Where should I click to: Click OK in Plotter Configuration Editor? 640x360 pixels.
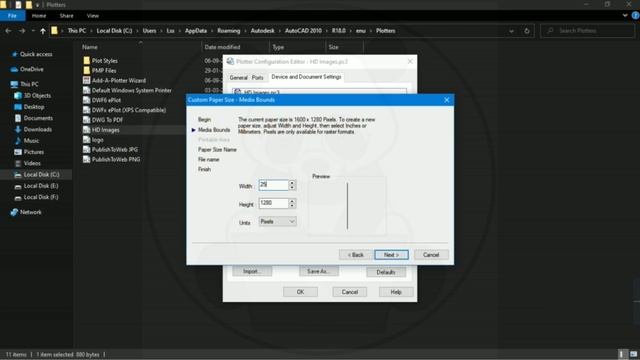pyautogui.click(x=300, y=292)
